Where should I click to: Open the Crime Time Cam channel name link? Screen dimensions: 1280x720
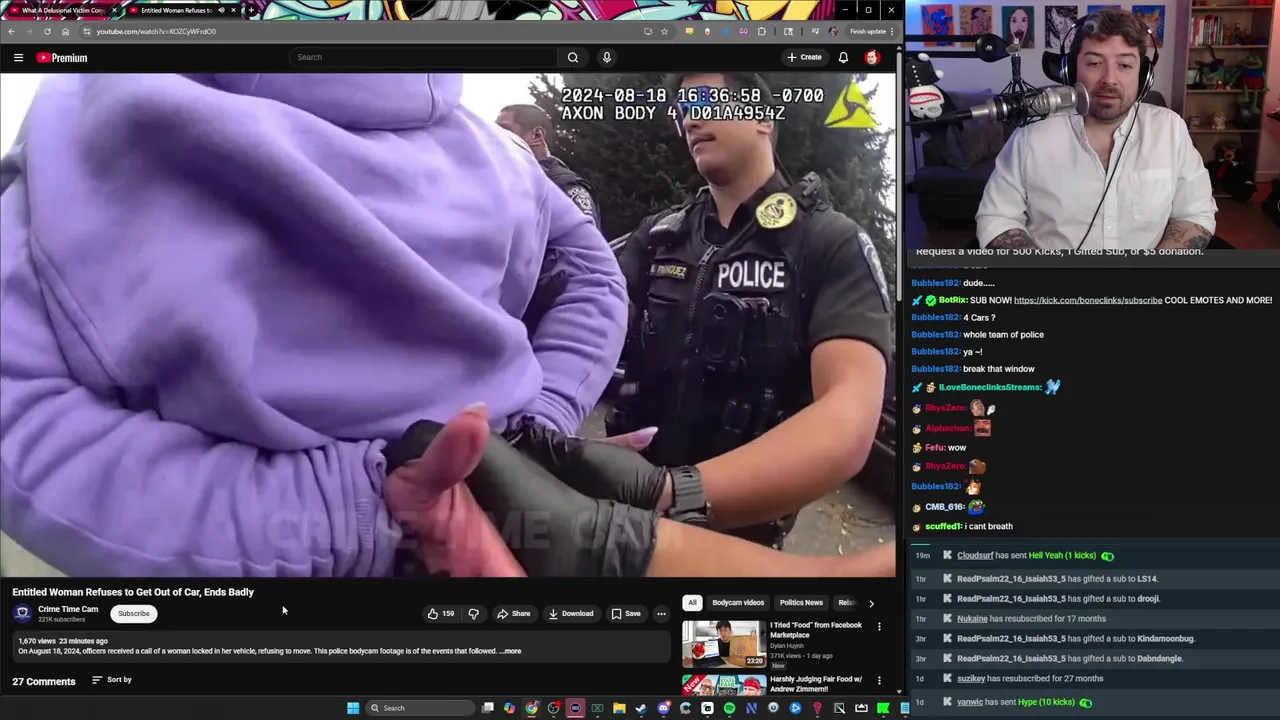[68, 609]
